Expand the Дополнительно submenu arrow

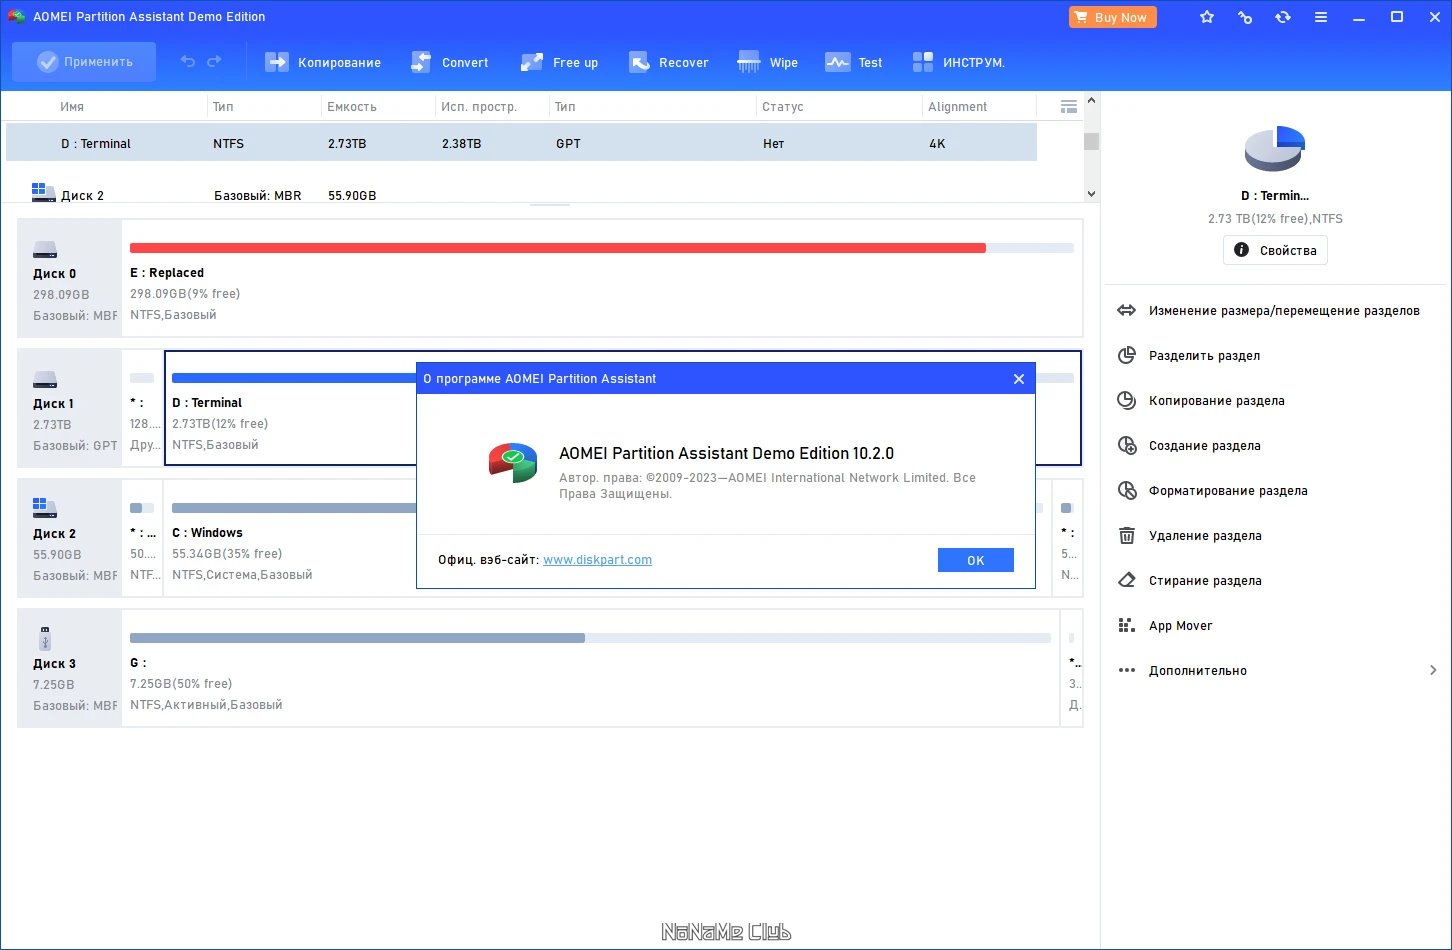(1433, 670)
